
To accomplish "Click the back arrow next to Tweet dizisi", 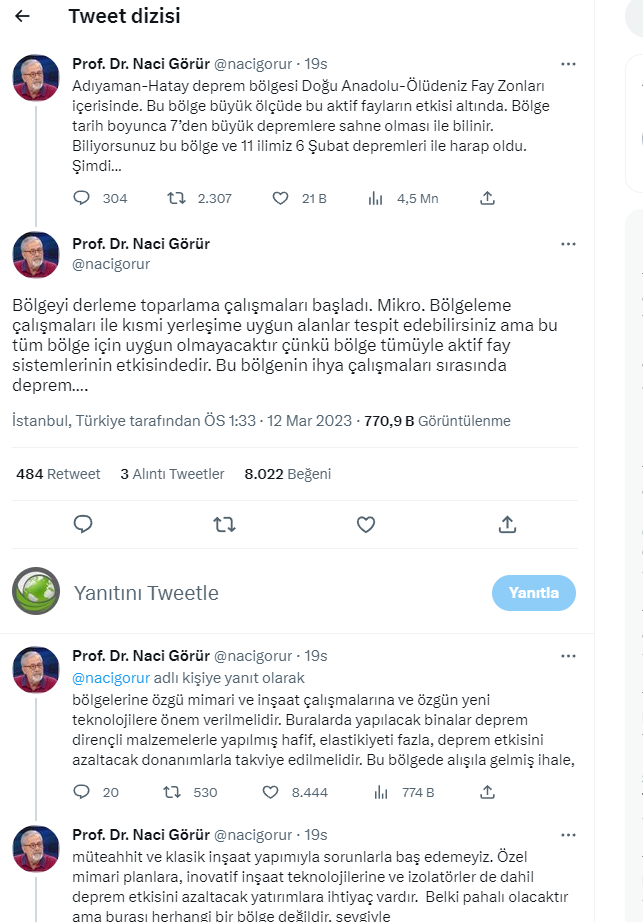I will click(23, 17).
